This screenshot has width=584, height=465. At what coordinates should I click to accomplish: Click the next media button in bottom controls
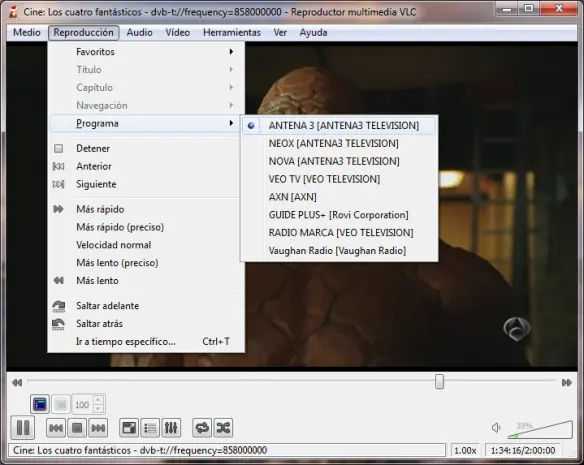click(x=98, y=428)
